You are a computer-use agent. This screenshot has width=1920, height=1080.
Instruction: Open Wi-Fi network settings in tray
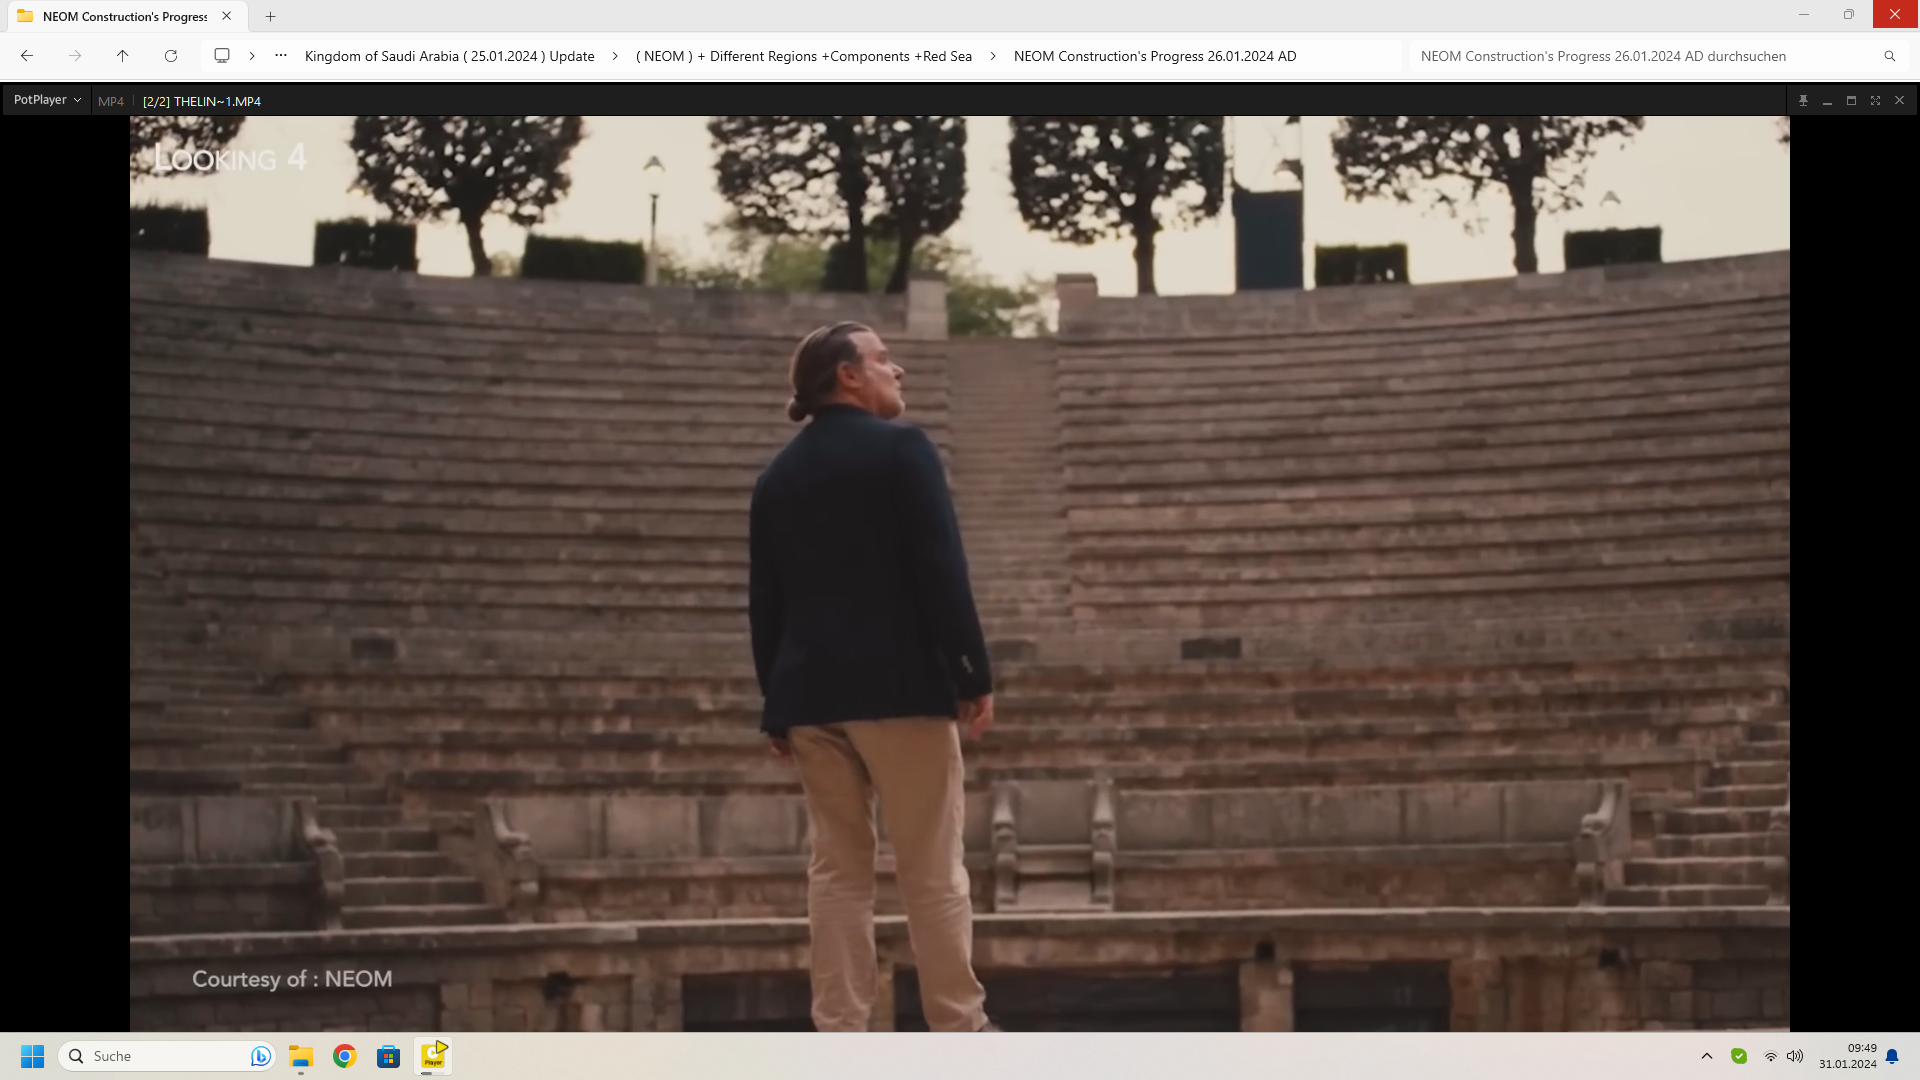click(x=1770, y=1056)
